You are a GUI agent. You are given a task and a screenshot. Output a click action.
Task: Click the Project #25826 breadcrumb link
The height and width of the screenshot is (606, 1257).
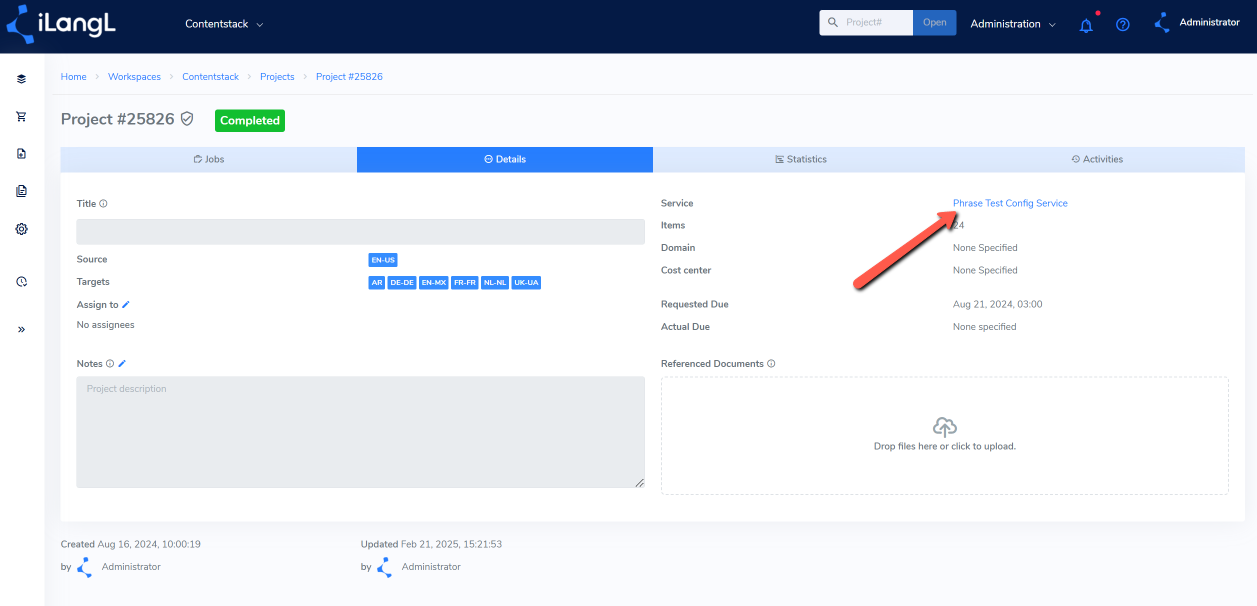(349, 77)
